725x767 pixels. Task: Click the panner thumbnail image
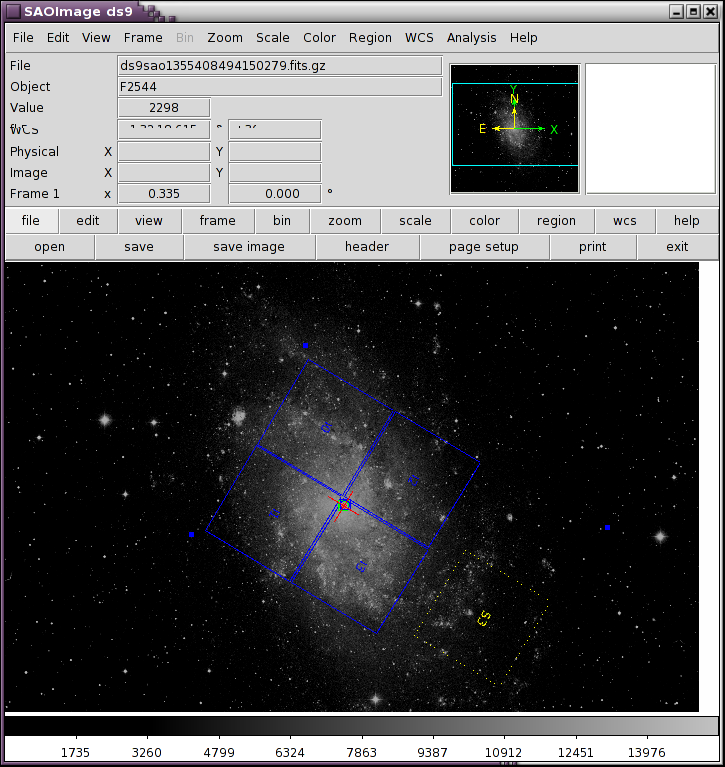(515, 129)
